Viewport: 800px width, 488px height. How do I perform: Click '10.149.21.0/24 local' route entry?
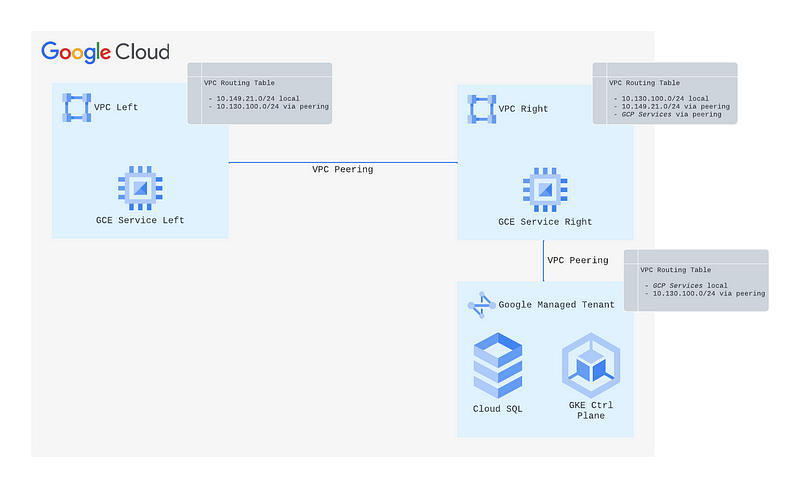click(258, 99)
